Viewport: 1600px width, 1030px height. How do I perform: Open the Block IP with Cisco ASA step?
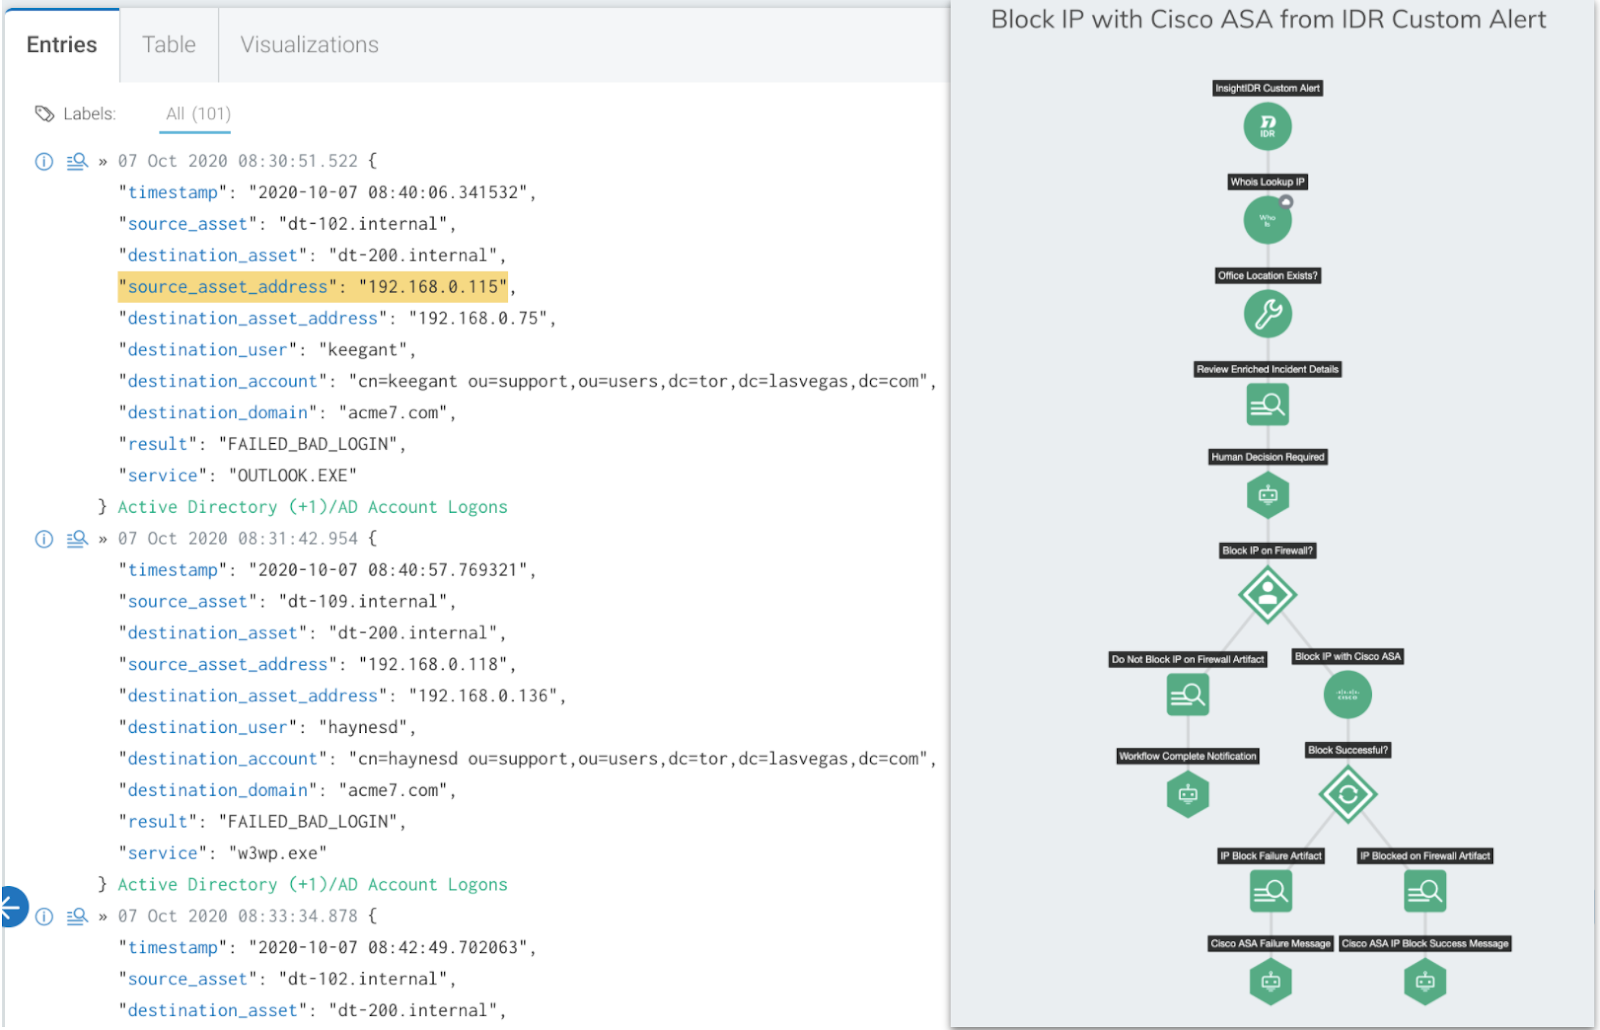pyautogui.click(x=1347, y=694)
